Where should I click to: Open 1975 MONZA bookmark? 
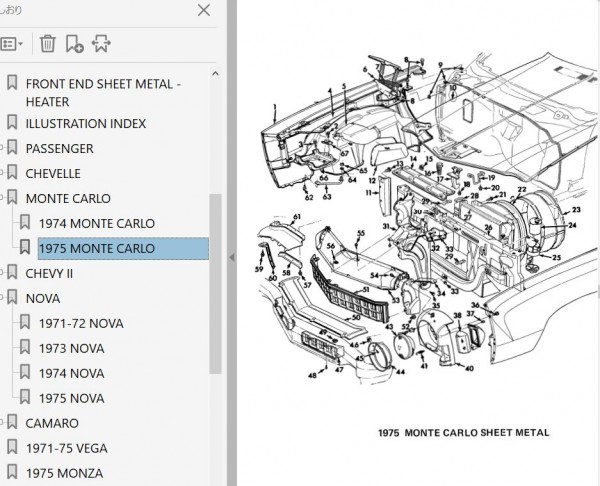(x=64, y=473)
